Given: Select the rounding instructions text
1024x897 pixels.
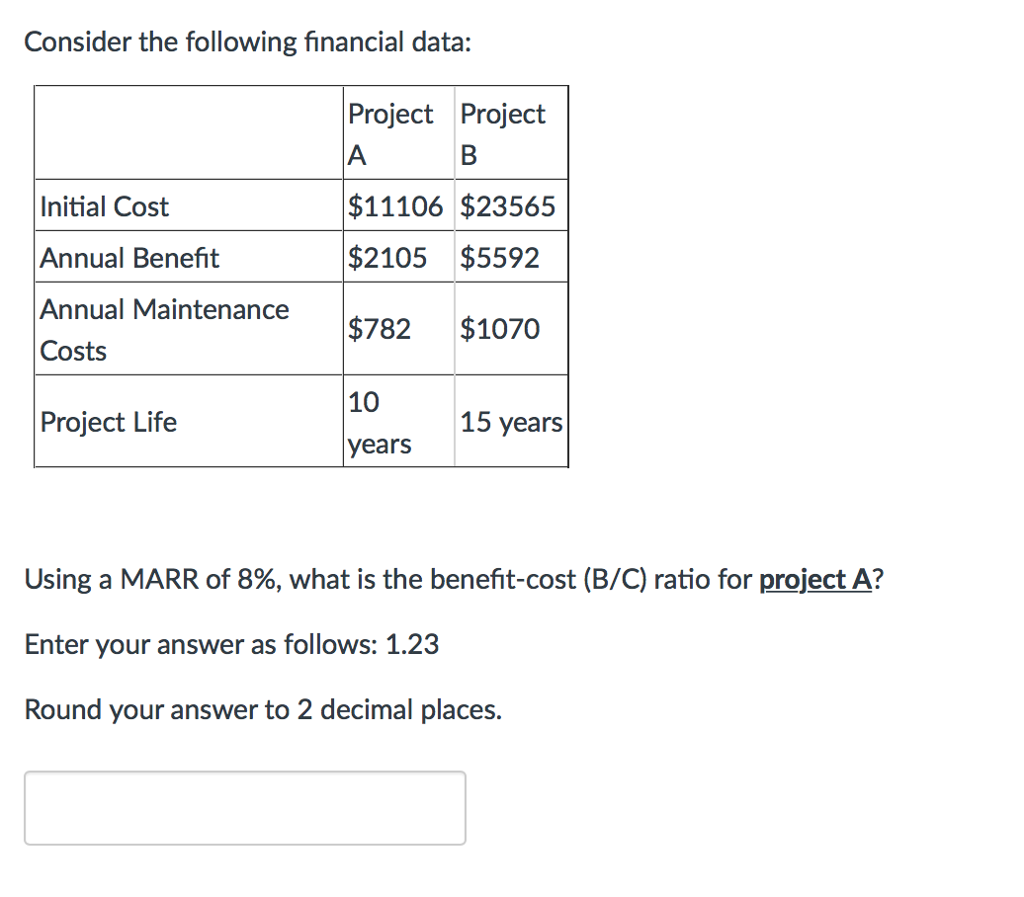Looking at the screenshot, I should coord(263,710).
